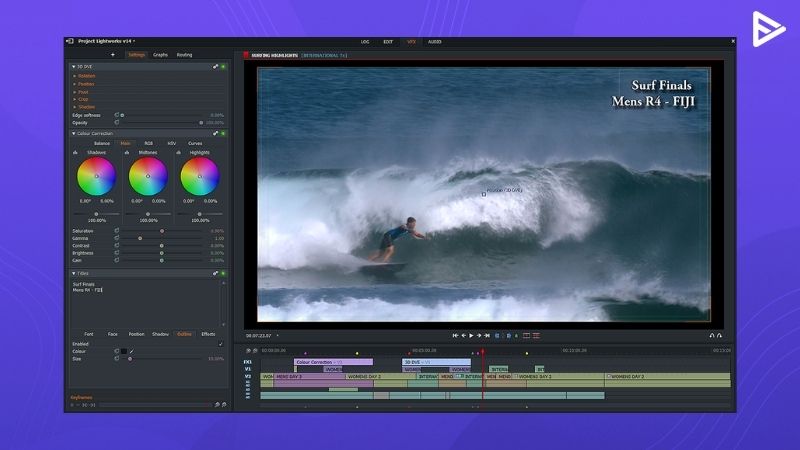Collapse the 3D DVE section
The width and height of the screenshot is (800, 450).
tap(73, 67)
